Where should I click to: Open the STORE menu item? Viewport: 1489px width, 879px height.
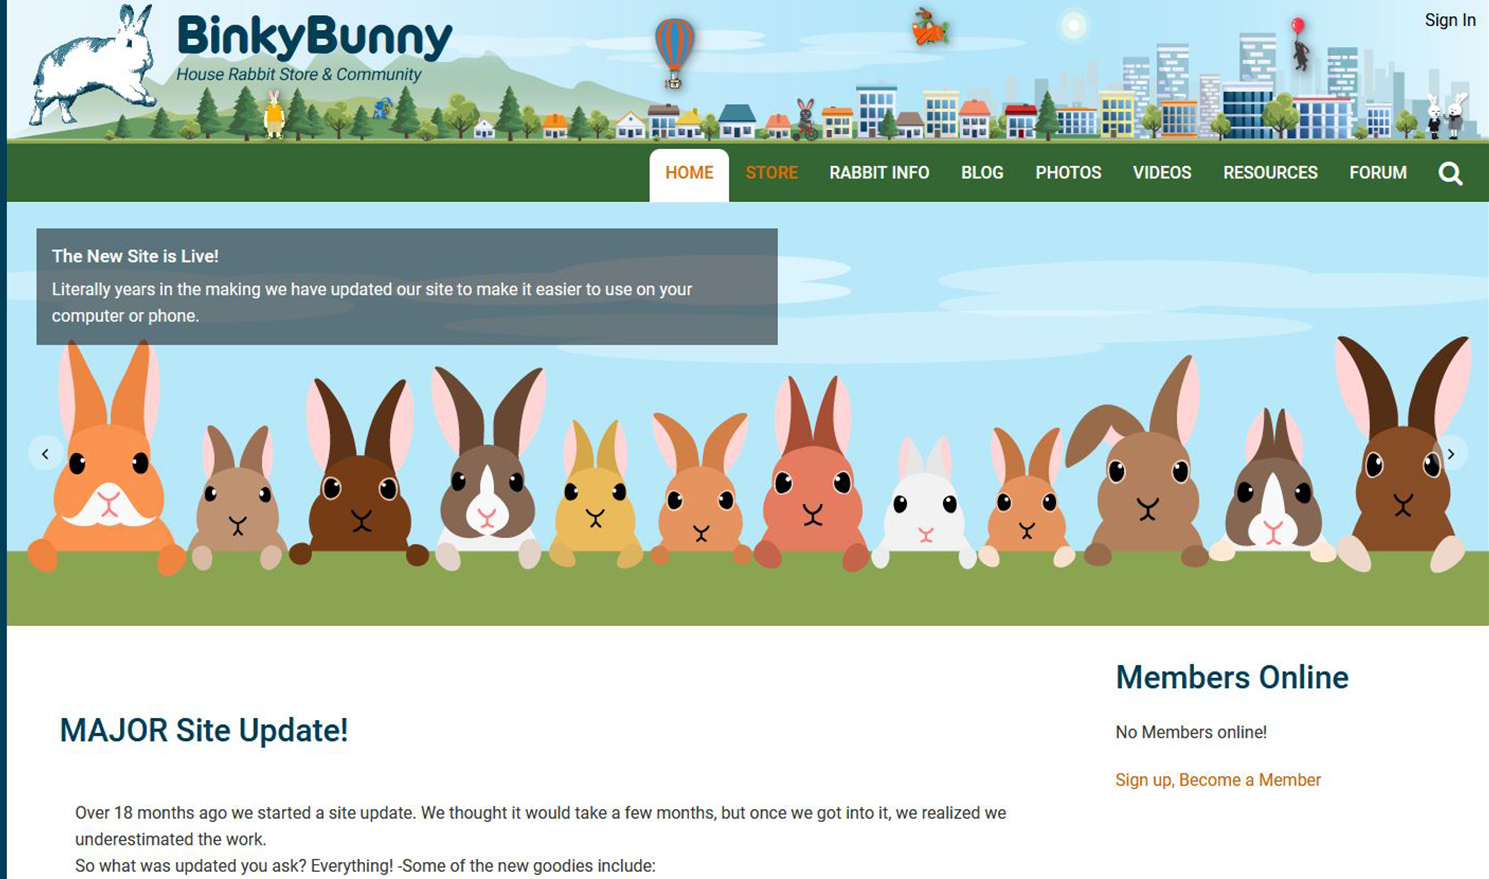pyautogui.click(x=771, y=173)
